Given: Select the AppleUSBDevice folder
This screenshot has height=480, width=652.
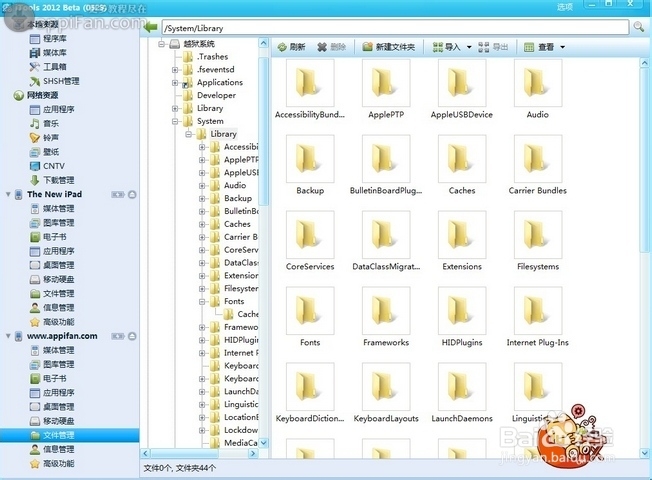Looking at the screenshot, I should (462, 89).
